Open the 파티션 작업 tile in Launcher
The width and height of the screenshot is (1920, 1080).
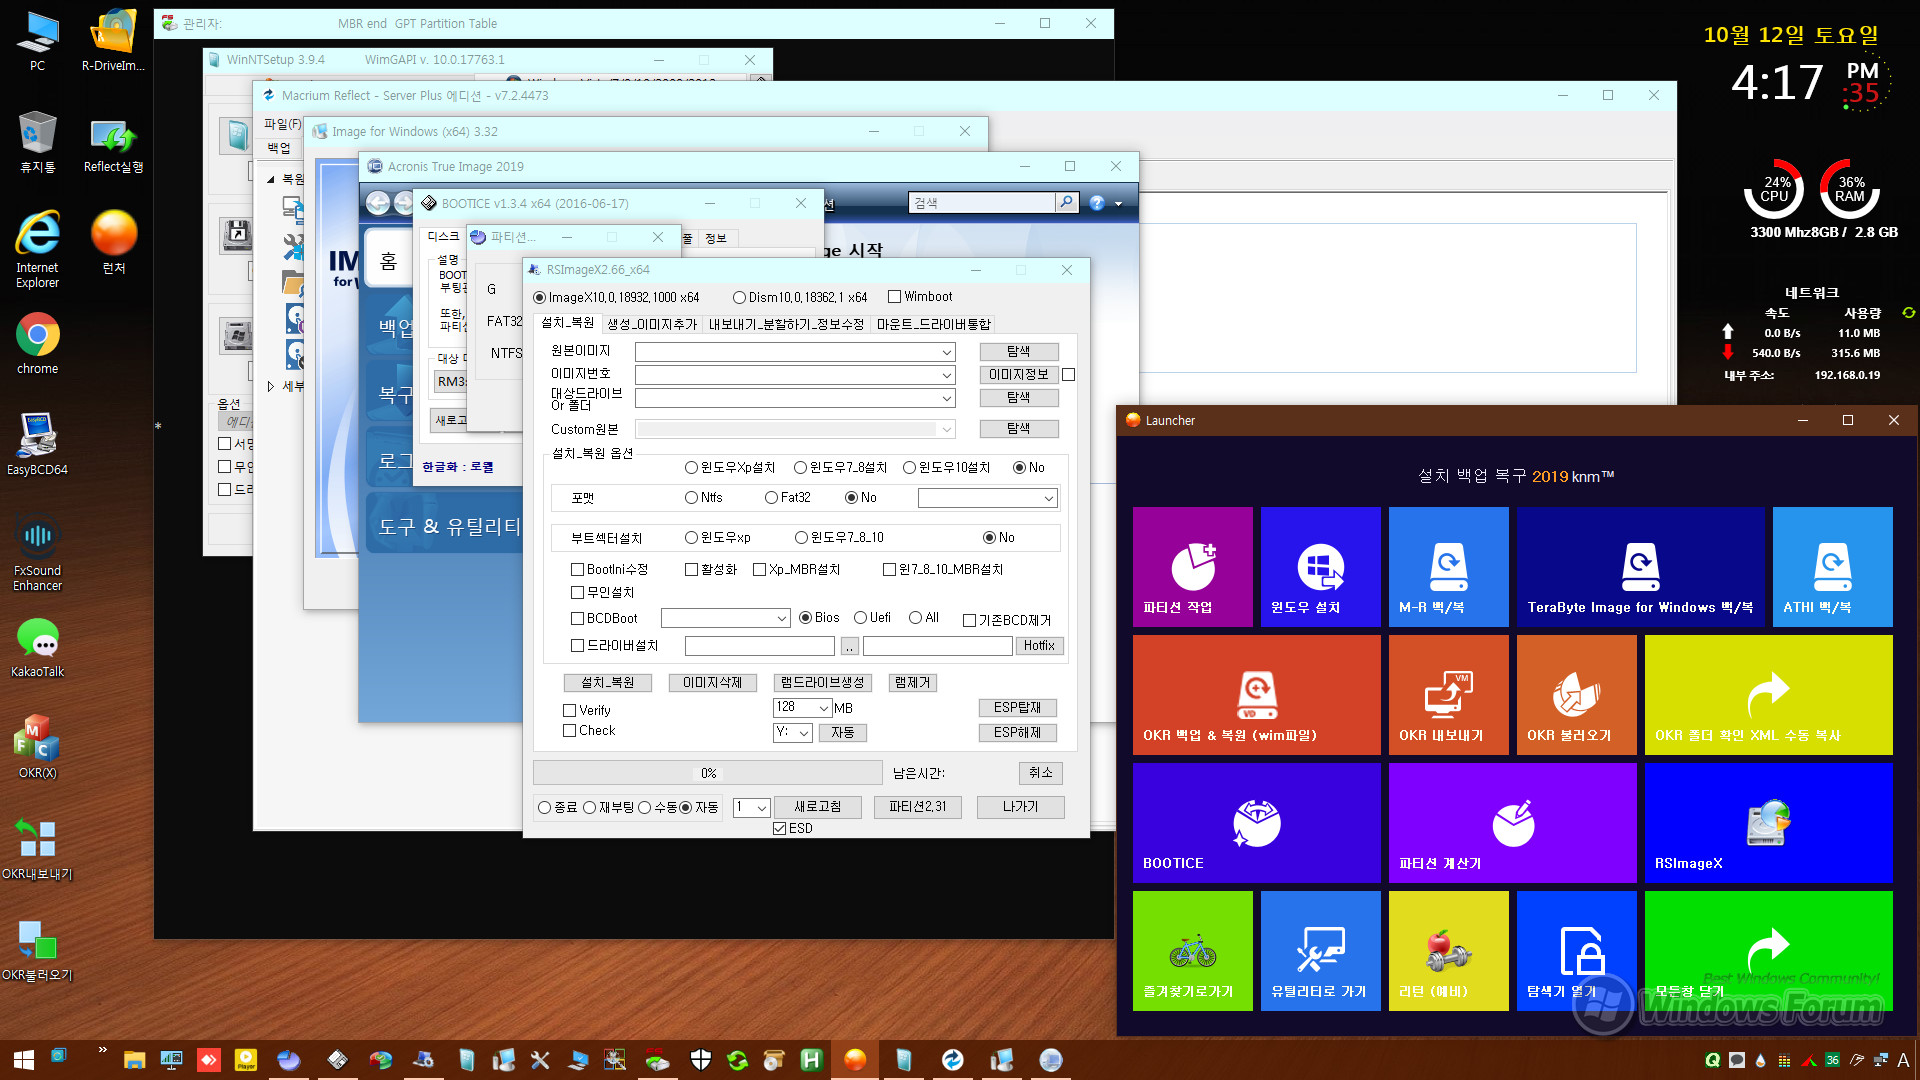click(x=1192, y=566)
